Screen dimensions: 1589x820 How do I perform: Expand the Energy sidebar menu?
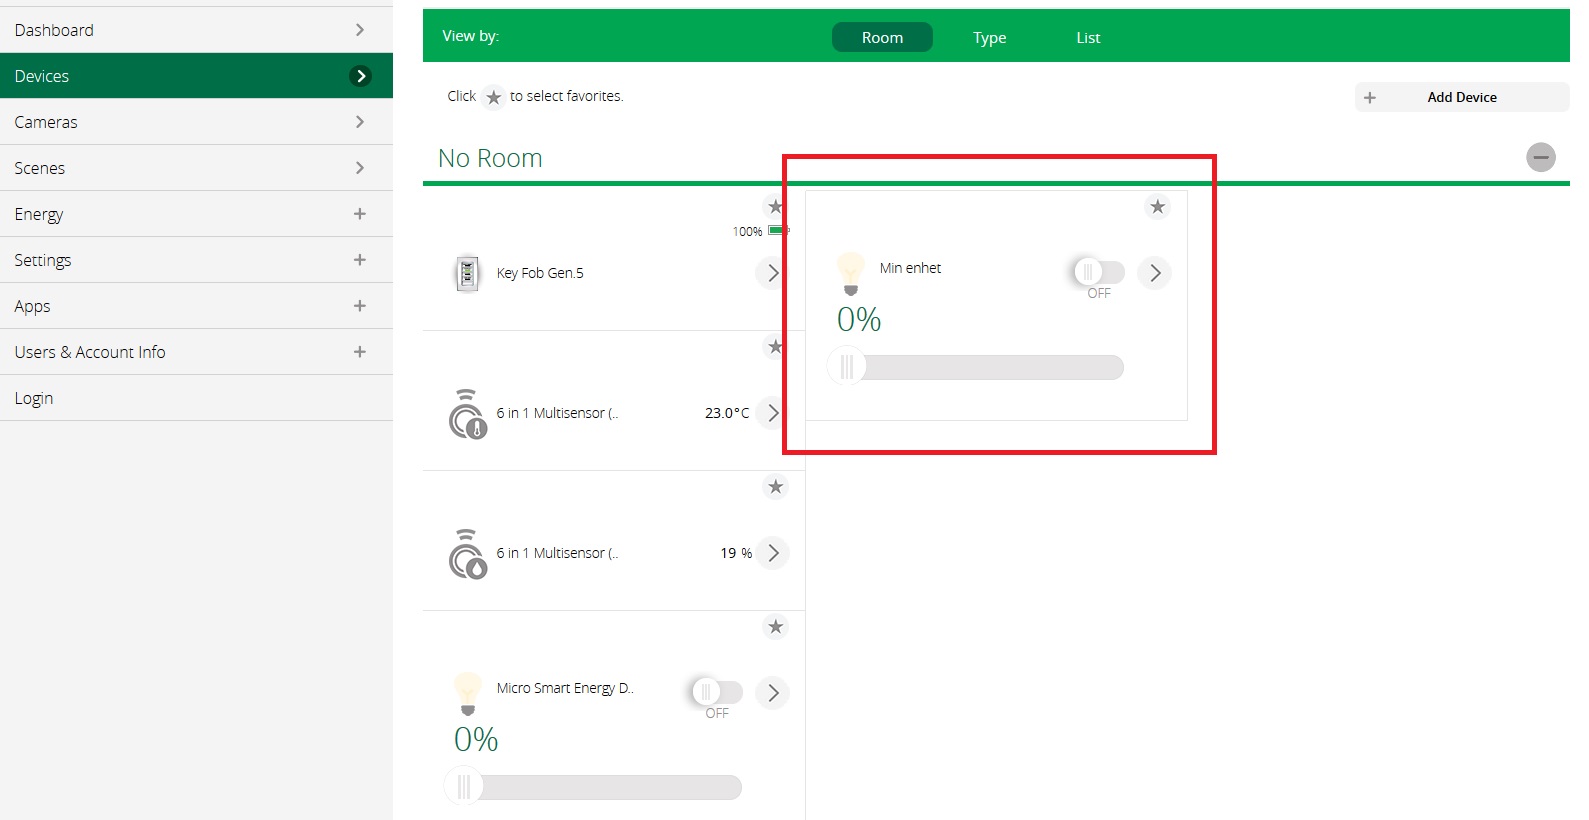360,214
